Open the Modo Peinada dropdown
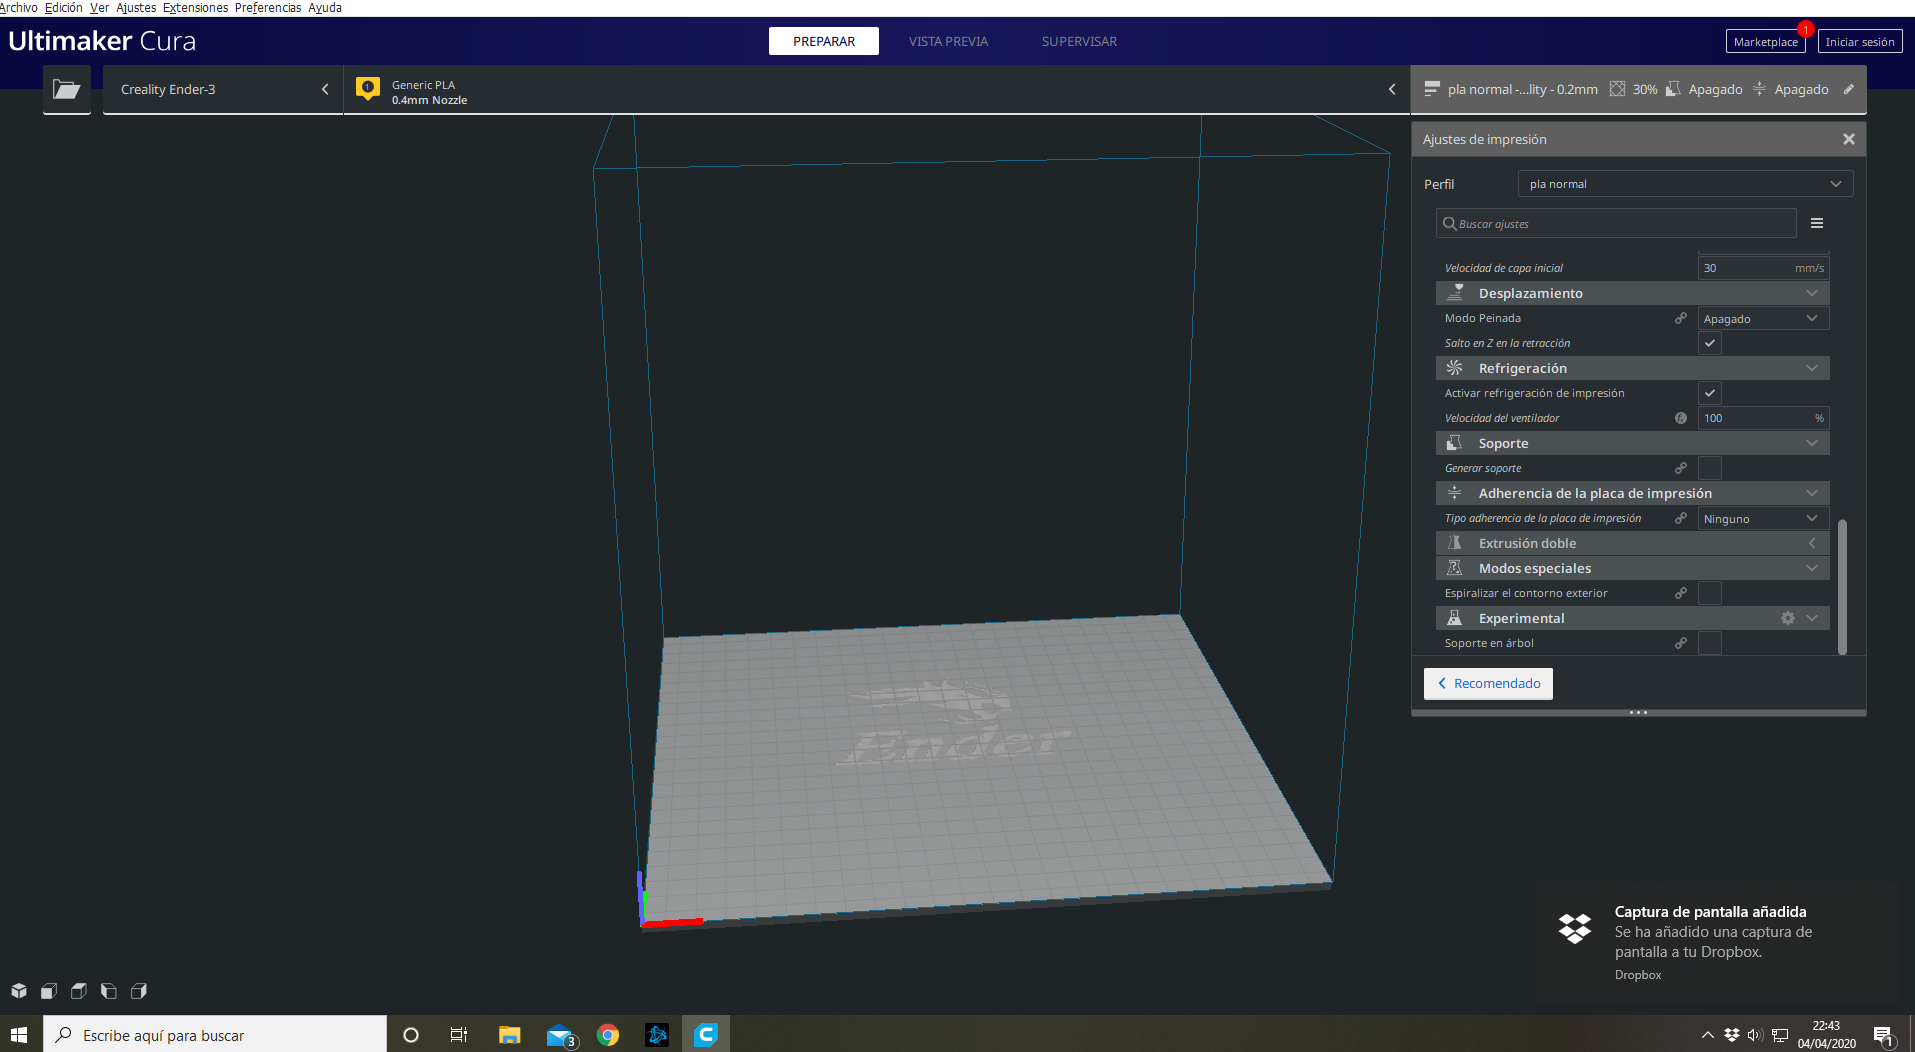The image size is (1915, 1052). [x=1764, y=318]
